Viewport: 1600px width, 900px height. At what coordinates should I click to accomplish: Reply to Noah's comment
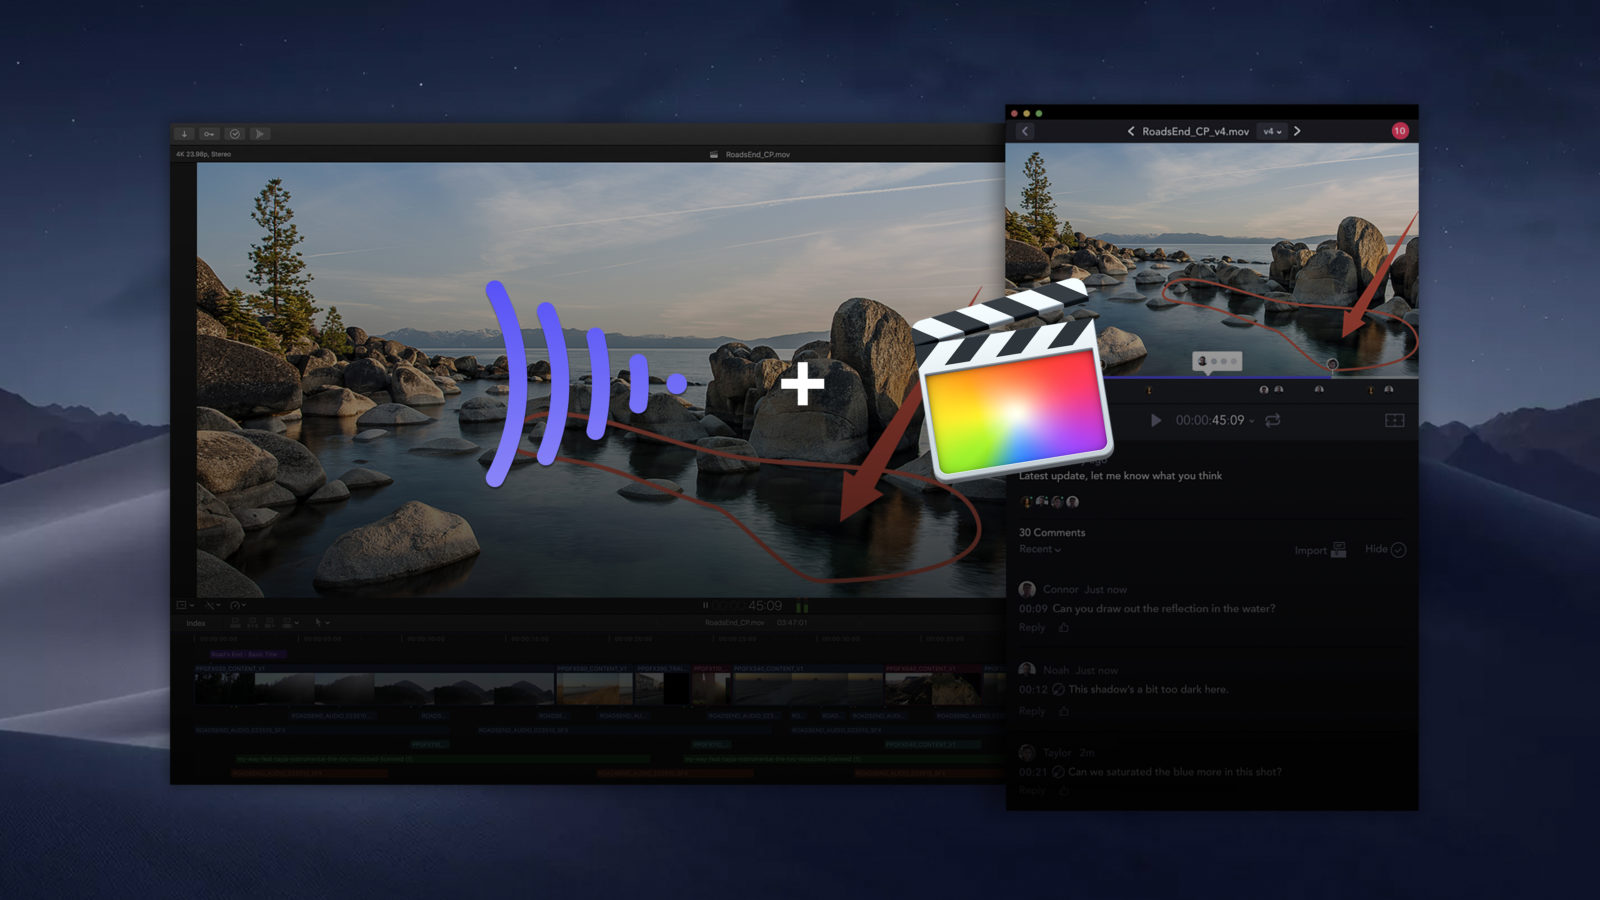1032,711
